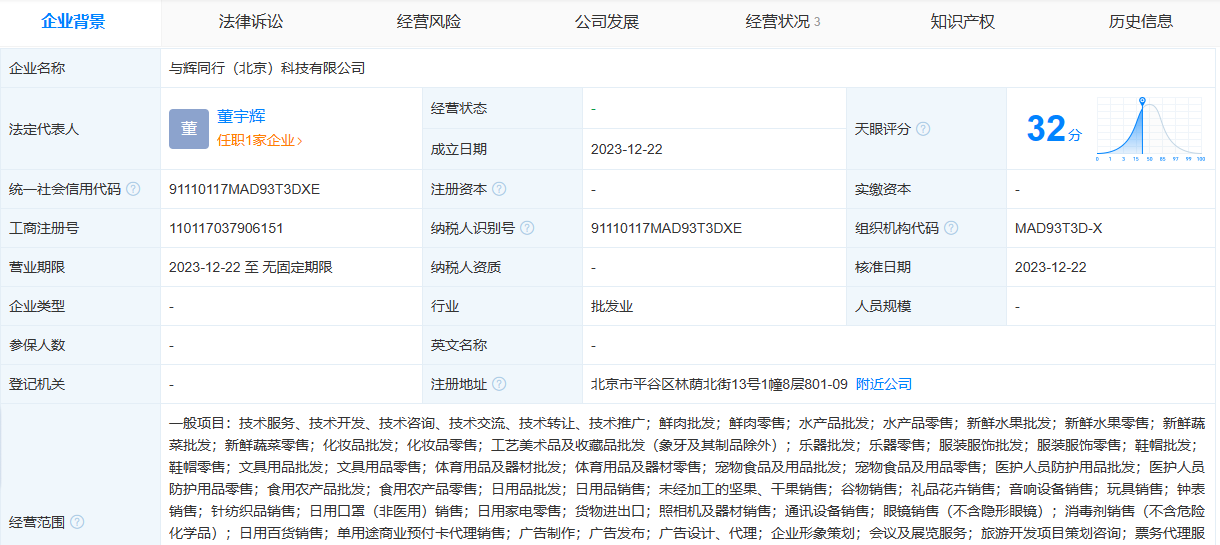This screenshot has height=545, width=1220.
Task: Click the 工商注册号 label cell
Action: pos(80,228)
